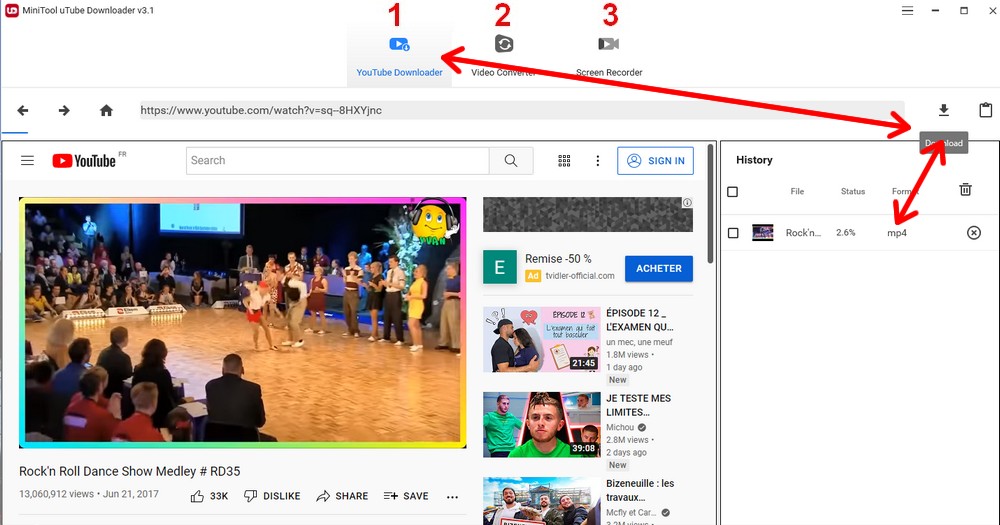Click the Rock'n download thumbnail
This screenshot has height=525, width=1000.
click(x=763, y=232)
